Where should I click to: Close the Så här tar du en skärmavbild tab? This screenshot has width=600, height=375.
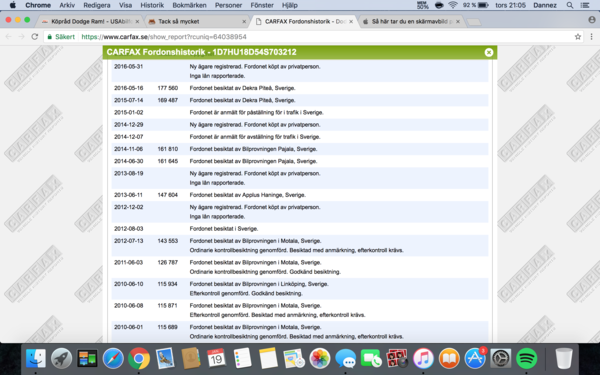(x=458, y=21)
